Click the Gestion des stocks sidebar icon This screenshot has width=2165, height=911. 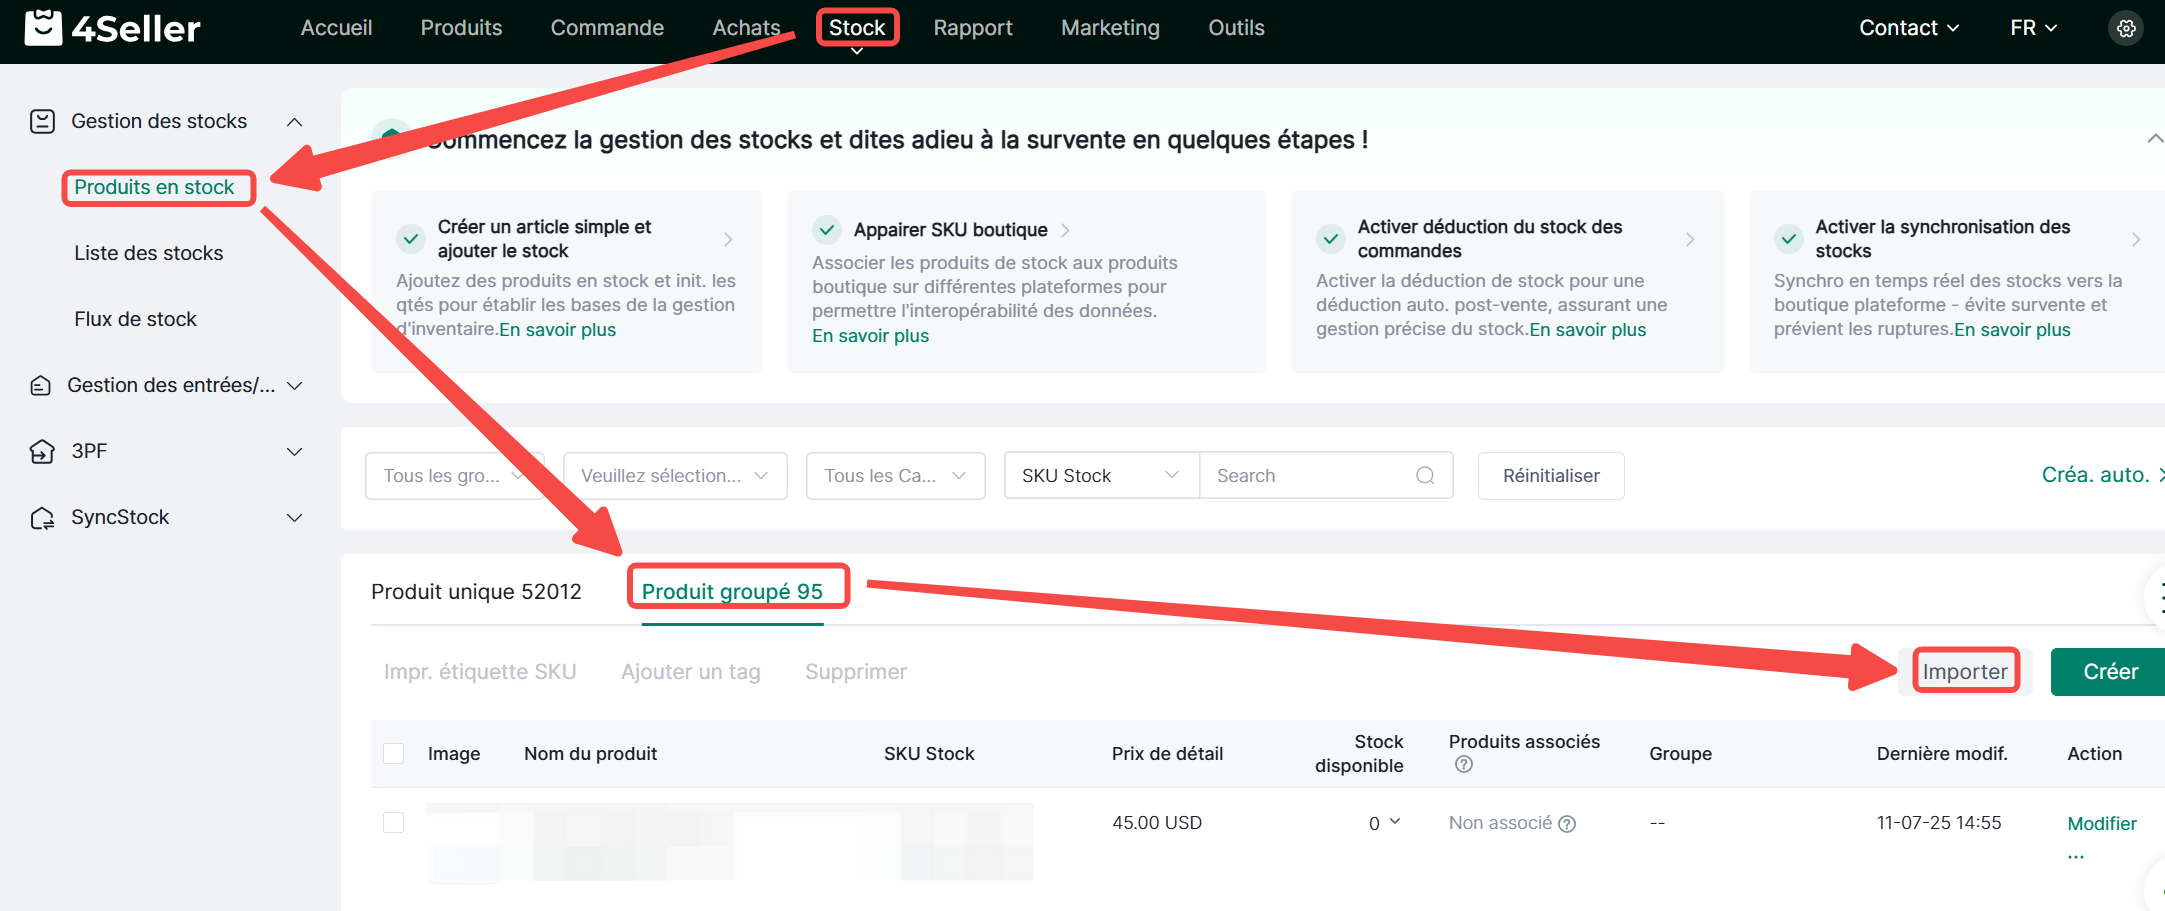[42, 122]
